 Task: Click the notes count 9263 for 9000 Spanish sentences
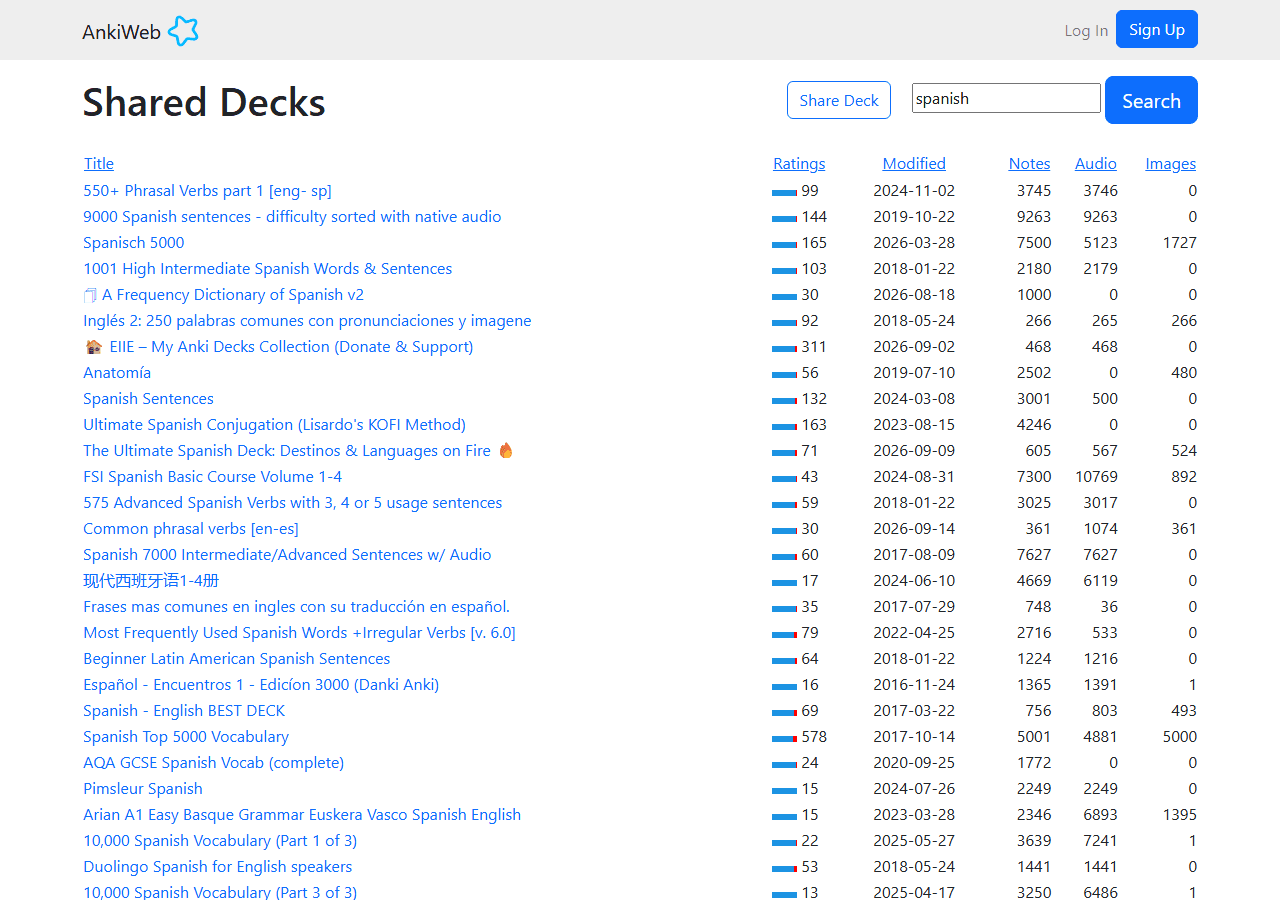coord(1034,216)
